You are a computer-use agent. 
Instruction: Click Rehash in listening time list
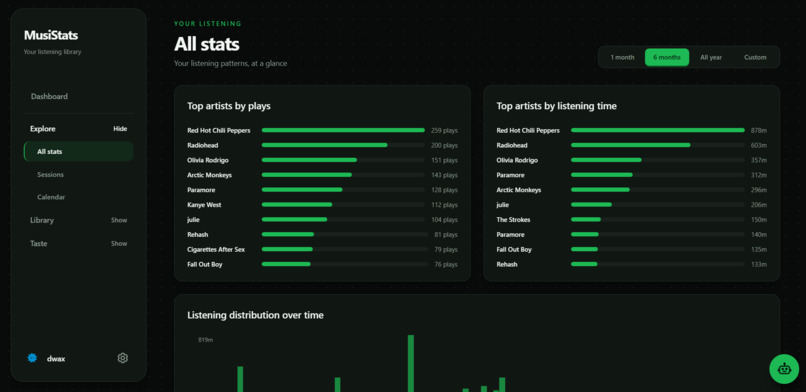pyautogui.click(x=507, y=265)
